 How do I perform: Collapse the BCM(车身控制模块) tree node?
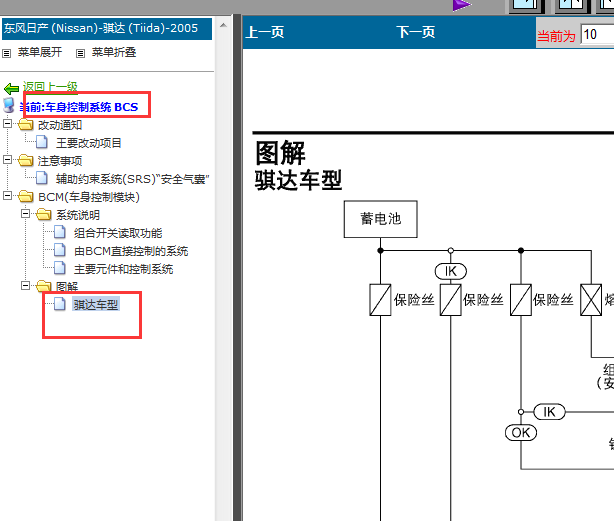click(7, 196)
